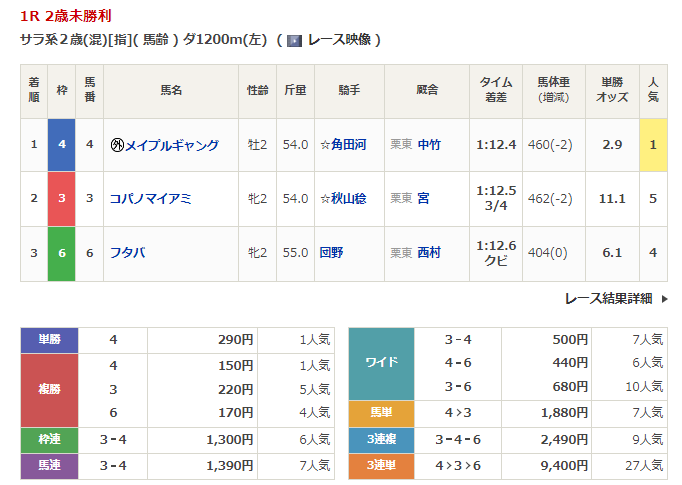Open jockey 団野 profile link
The width and height of the screenshot is (682, 485).
pyautogui.click(x=331, y=253)
